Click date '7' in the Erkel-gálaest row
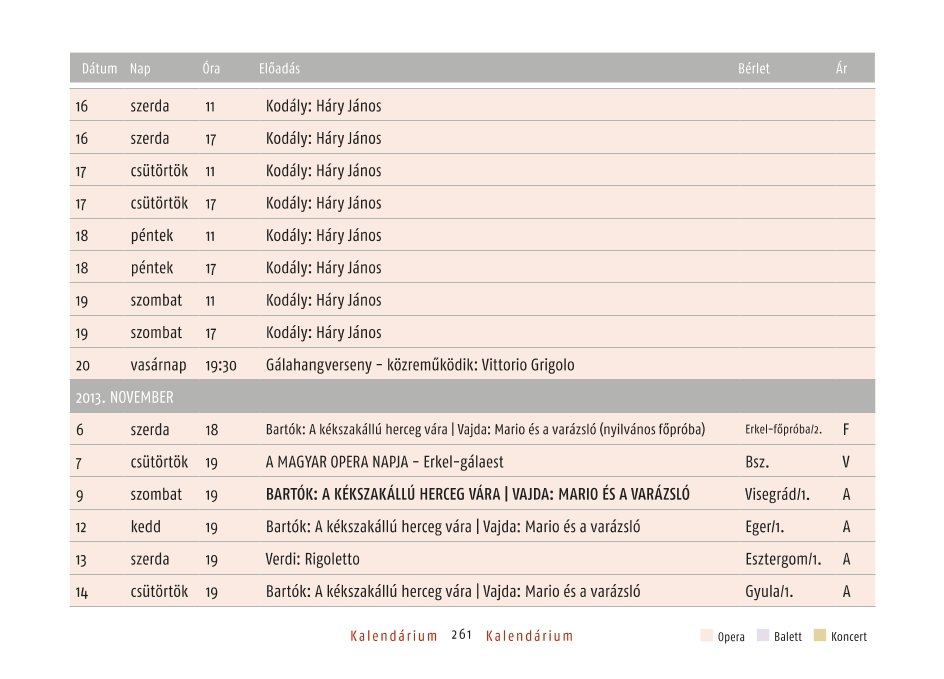944x679 pixels. click(79, 463)
